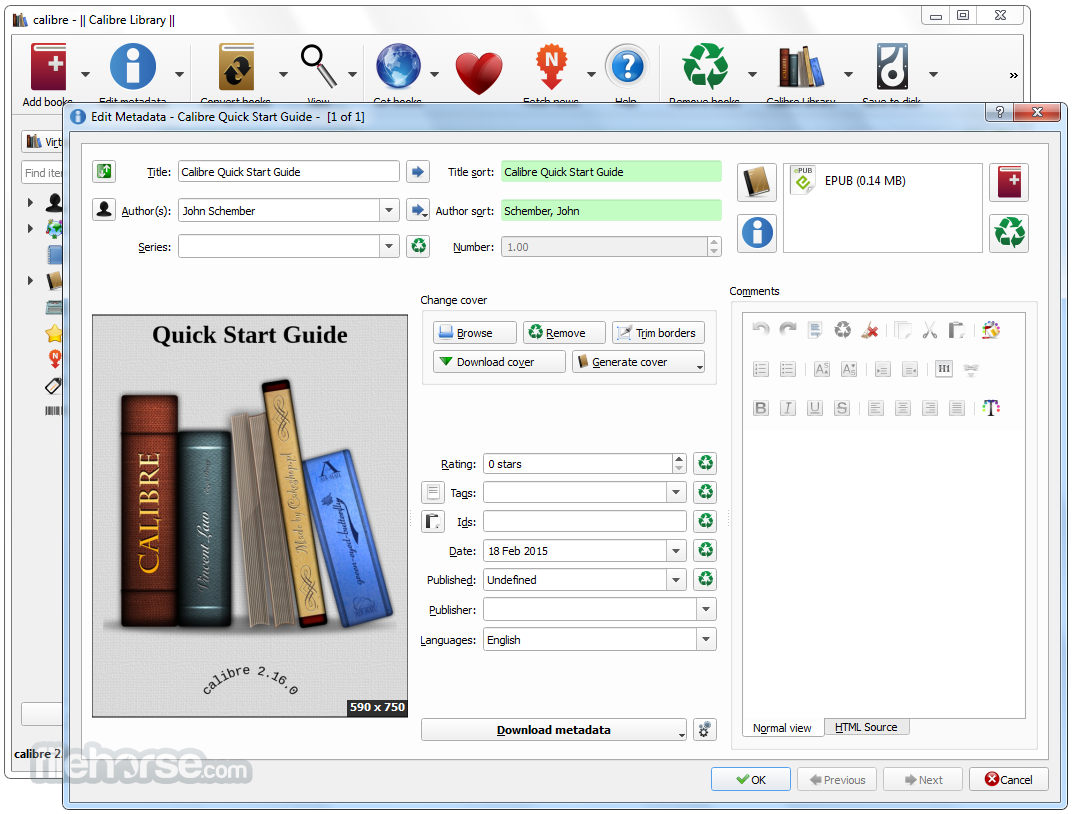Add a new book format
This screenshot has width=1072, height=814.
click(x=1009, y=182)
